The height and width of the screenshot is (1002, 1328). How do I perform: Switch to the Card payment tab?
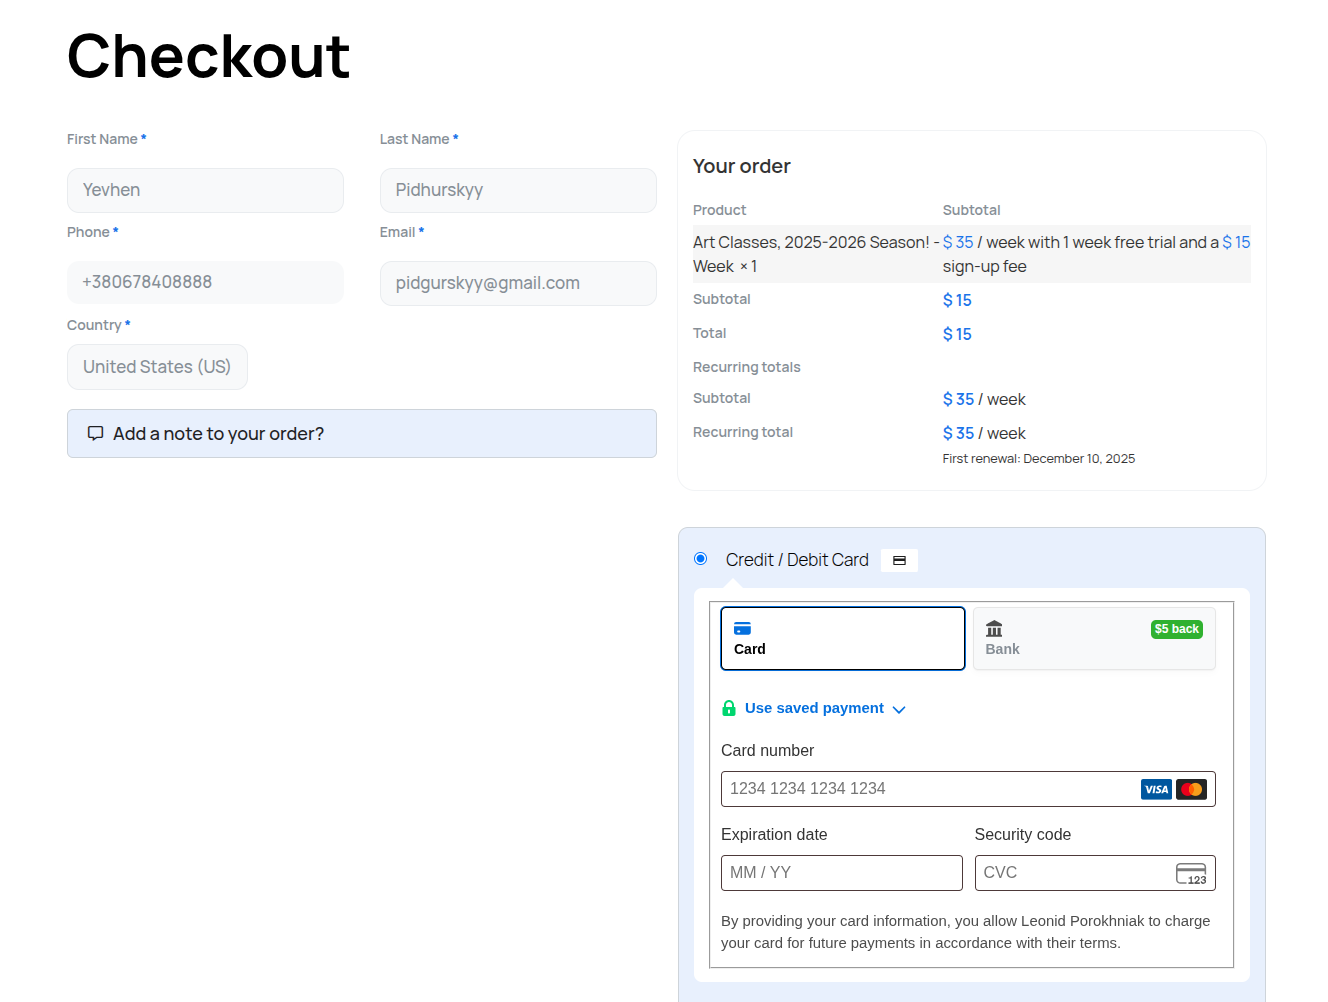click(x=842, y=638)
